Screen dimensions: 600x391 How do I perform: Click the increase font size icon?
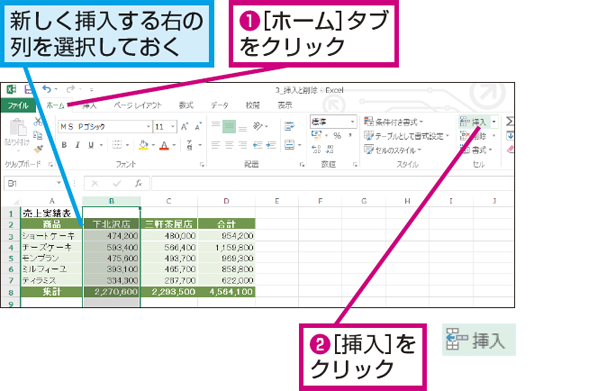pyautogui.click(x=184, y=127)
